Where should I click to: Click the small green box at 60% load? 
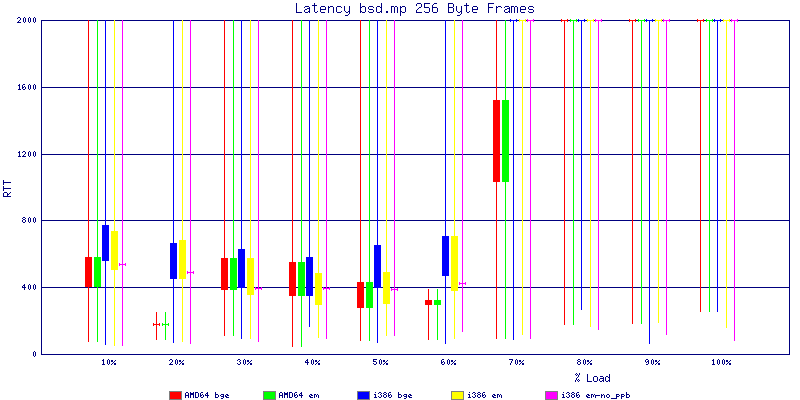pos(437,303)
